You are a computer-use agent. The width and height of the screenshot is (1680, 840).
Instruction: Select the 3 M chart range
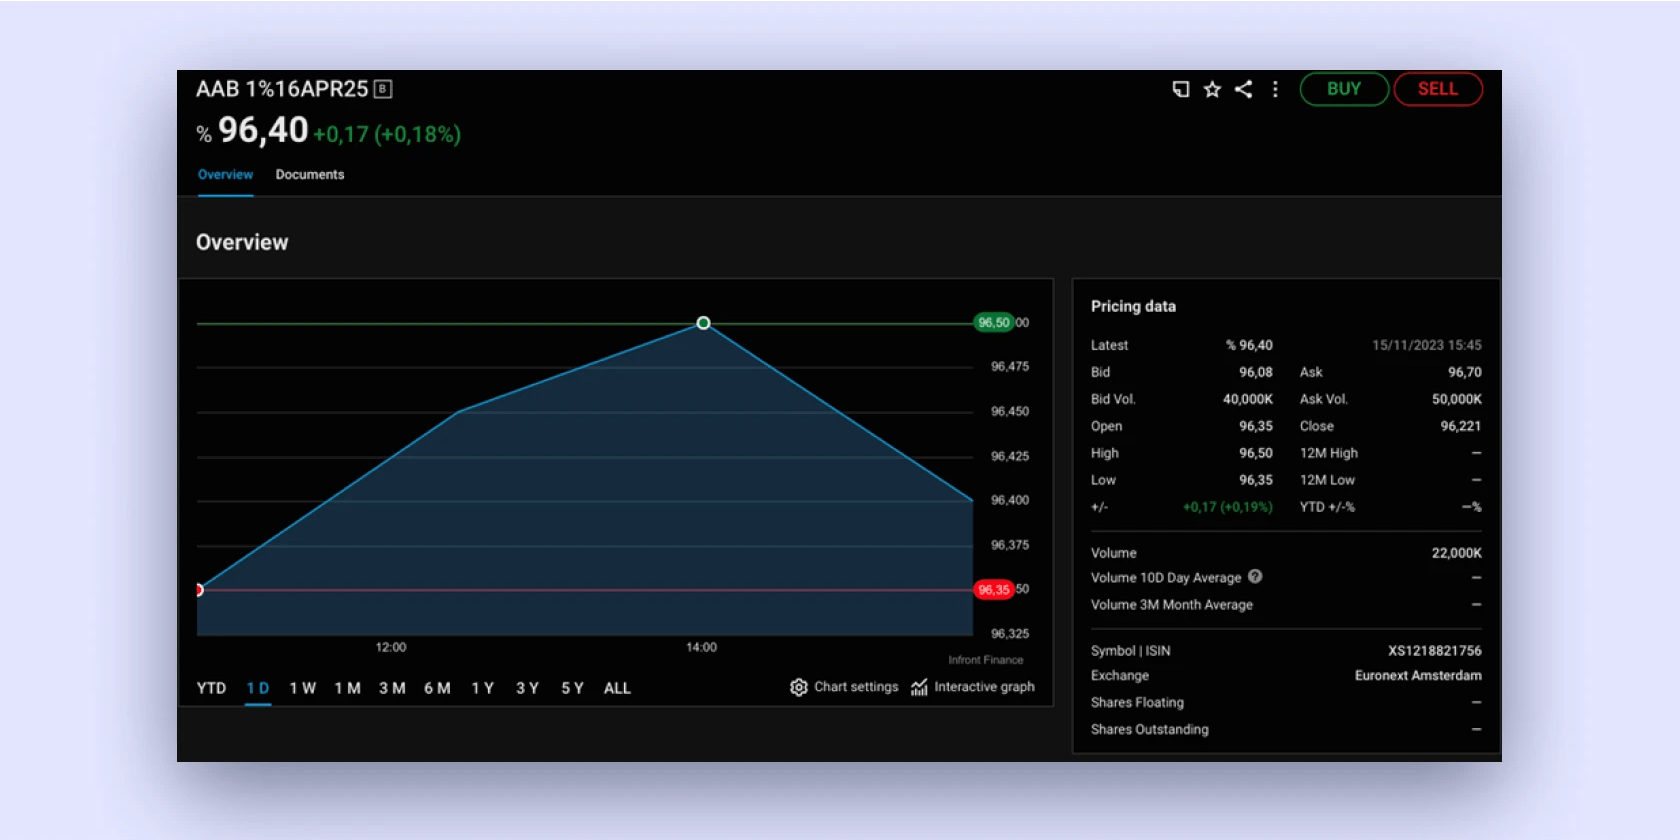[392, 688]
